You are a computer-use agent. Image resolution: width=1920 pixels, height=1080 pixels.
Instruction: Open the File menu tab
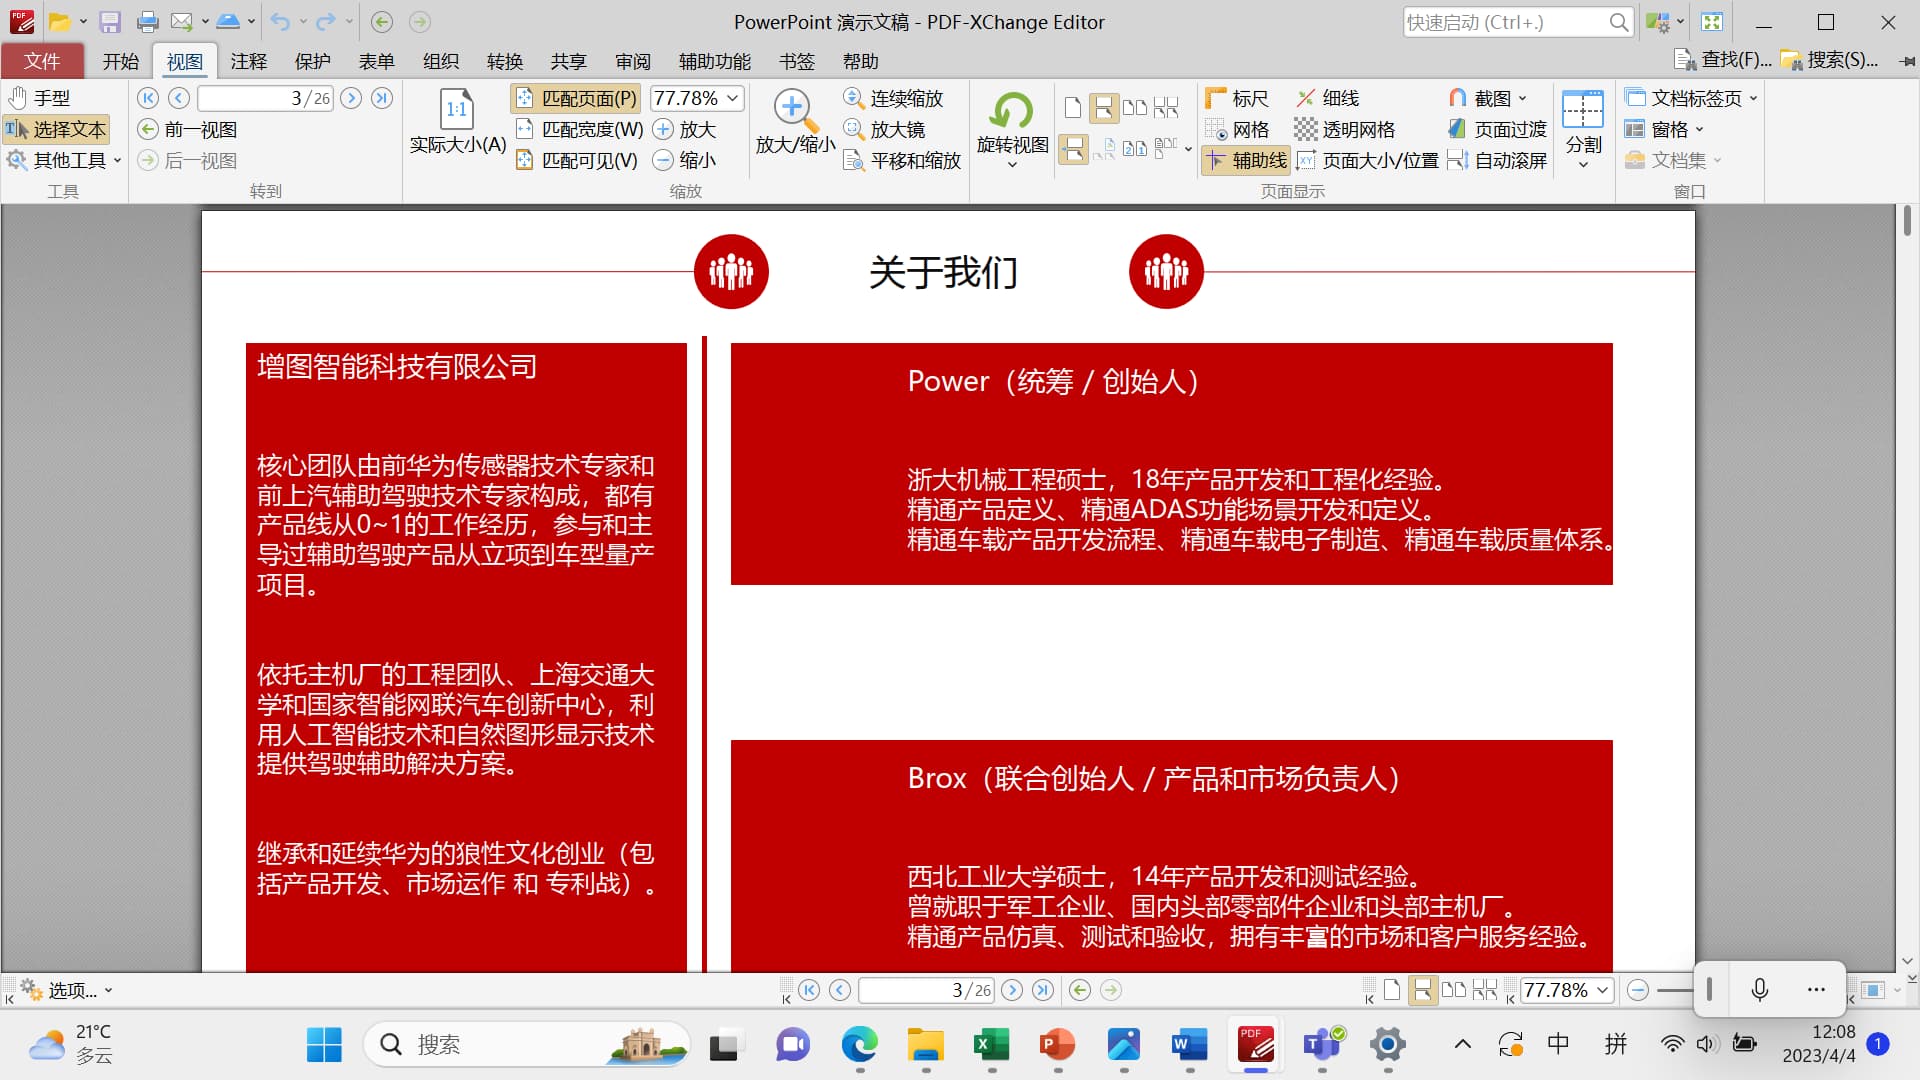tap(42, 61)
